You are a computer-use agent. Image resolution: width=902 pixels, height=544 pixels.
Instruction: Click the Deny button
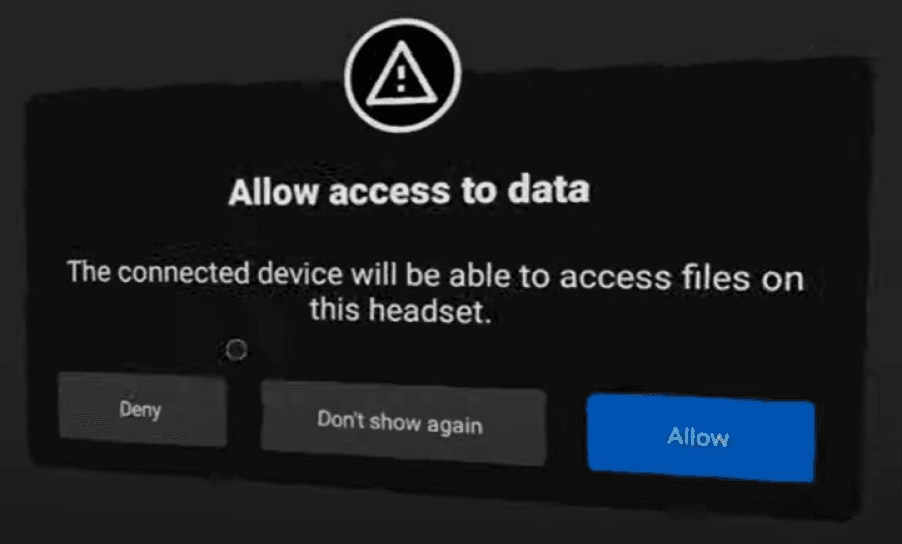(x=143, y=409)
